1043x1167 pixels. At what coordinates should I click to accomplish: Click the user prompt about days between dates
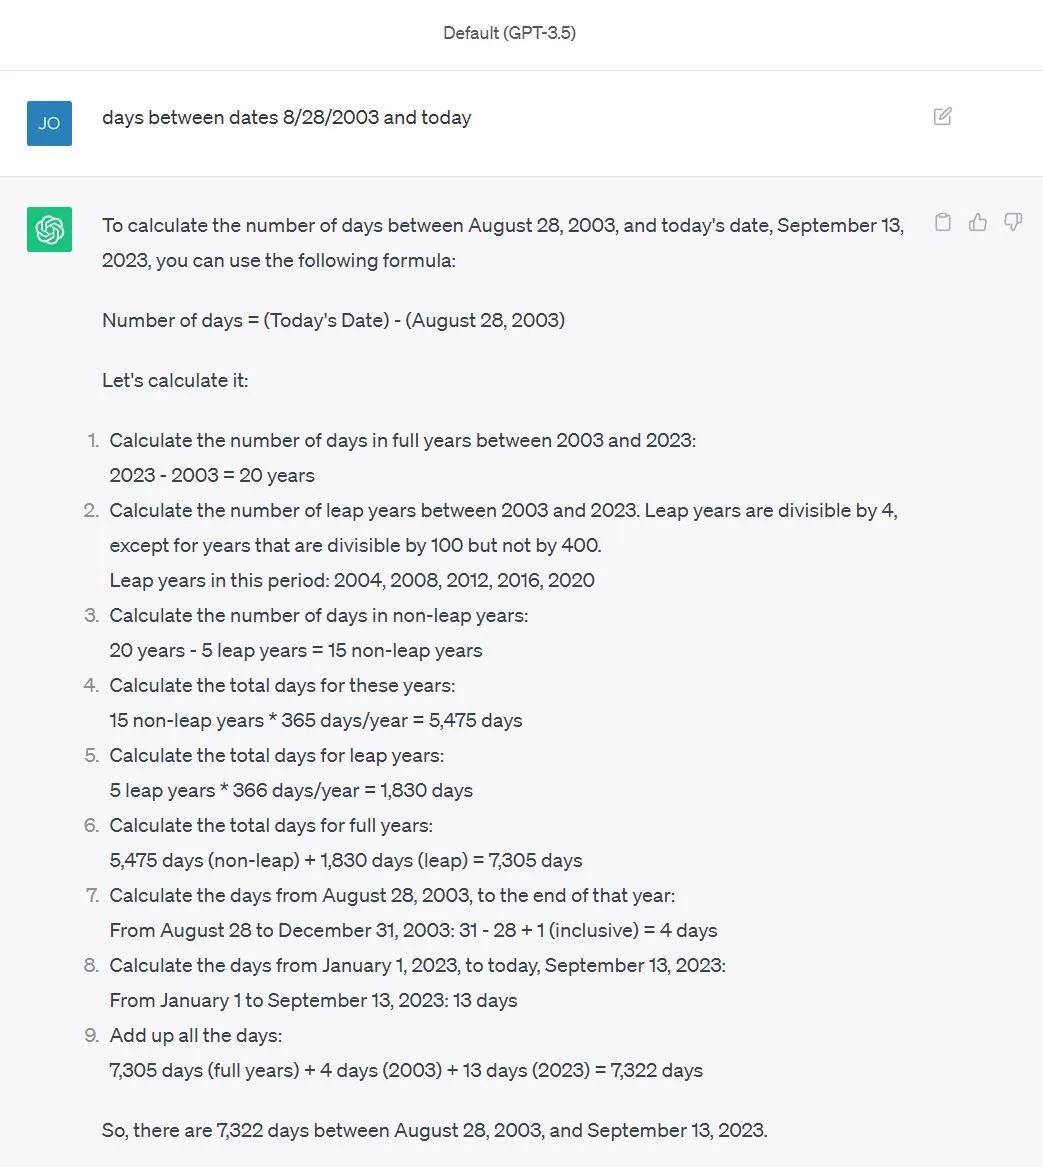[x=286, y=118]
